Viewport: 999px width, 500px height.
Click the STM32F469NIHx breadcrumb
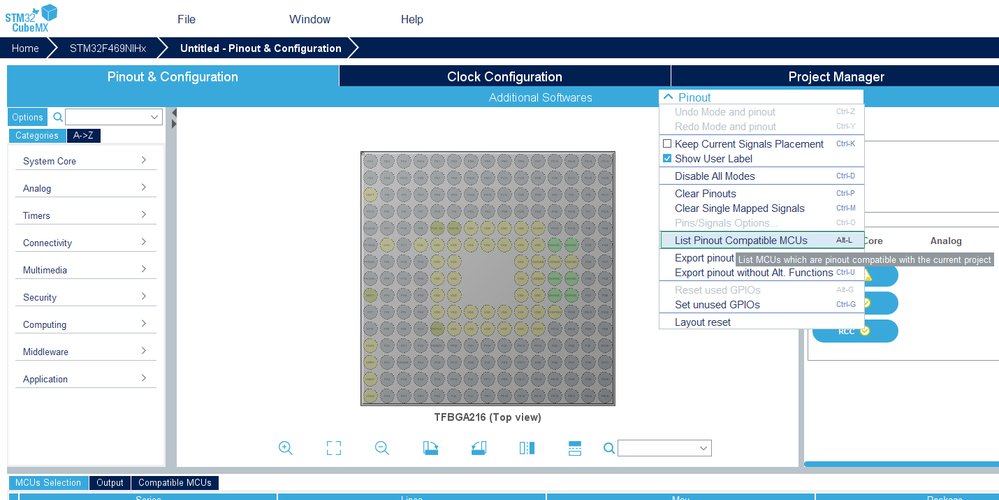point(108,48)
